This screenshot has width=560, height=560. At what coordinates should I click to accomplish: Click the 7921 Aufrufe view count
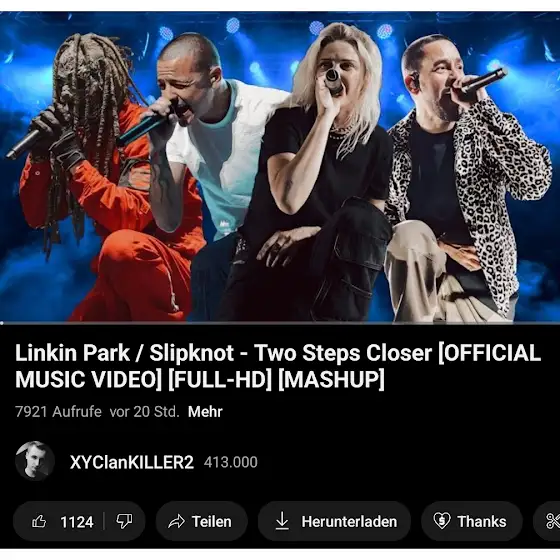coord(58,412)
